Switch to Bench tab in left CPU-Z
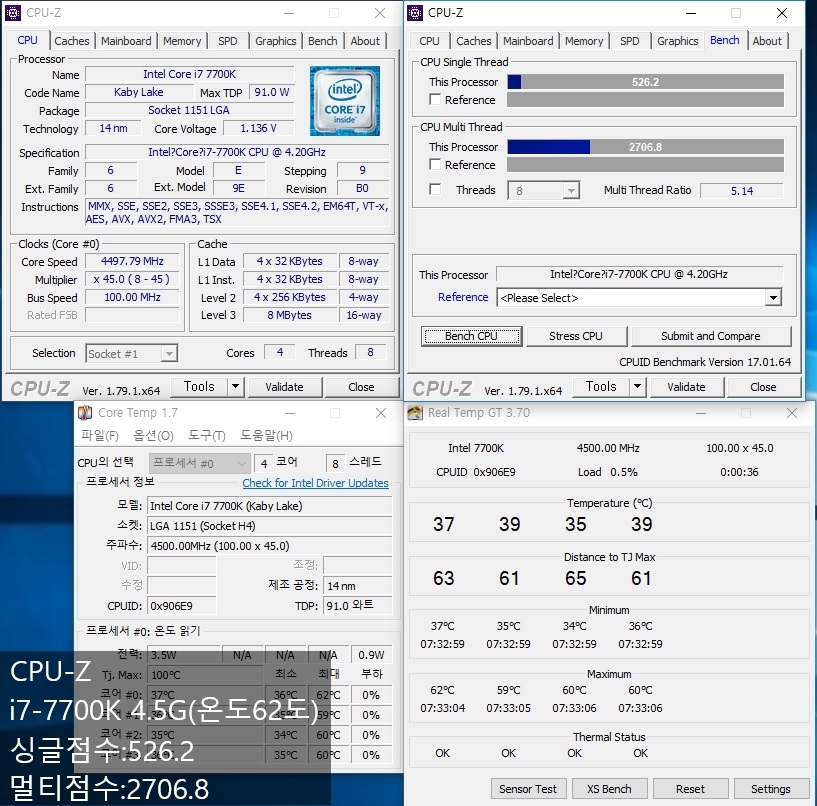This screenshot has width=817, height=806. point(323,41)
